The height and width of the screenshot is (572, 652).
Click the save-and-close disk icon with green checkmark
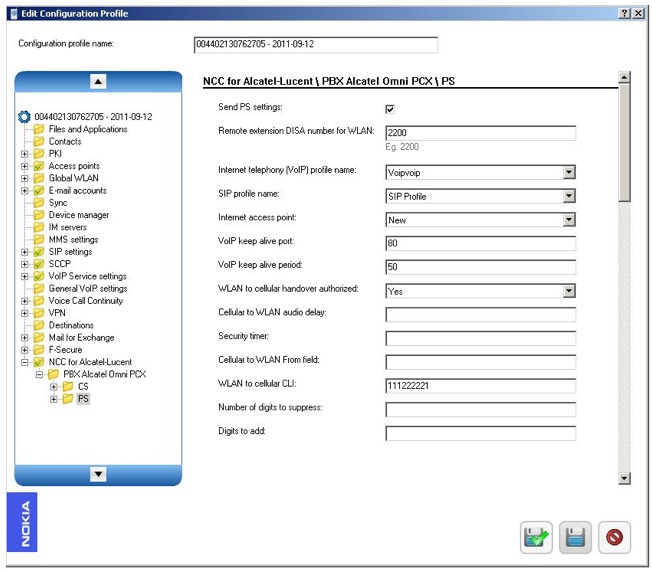(x=537, y=537)
